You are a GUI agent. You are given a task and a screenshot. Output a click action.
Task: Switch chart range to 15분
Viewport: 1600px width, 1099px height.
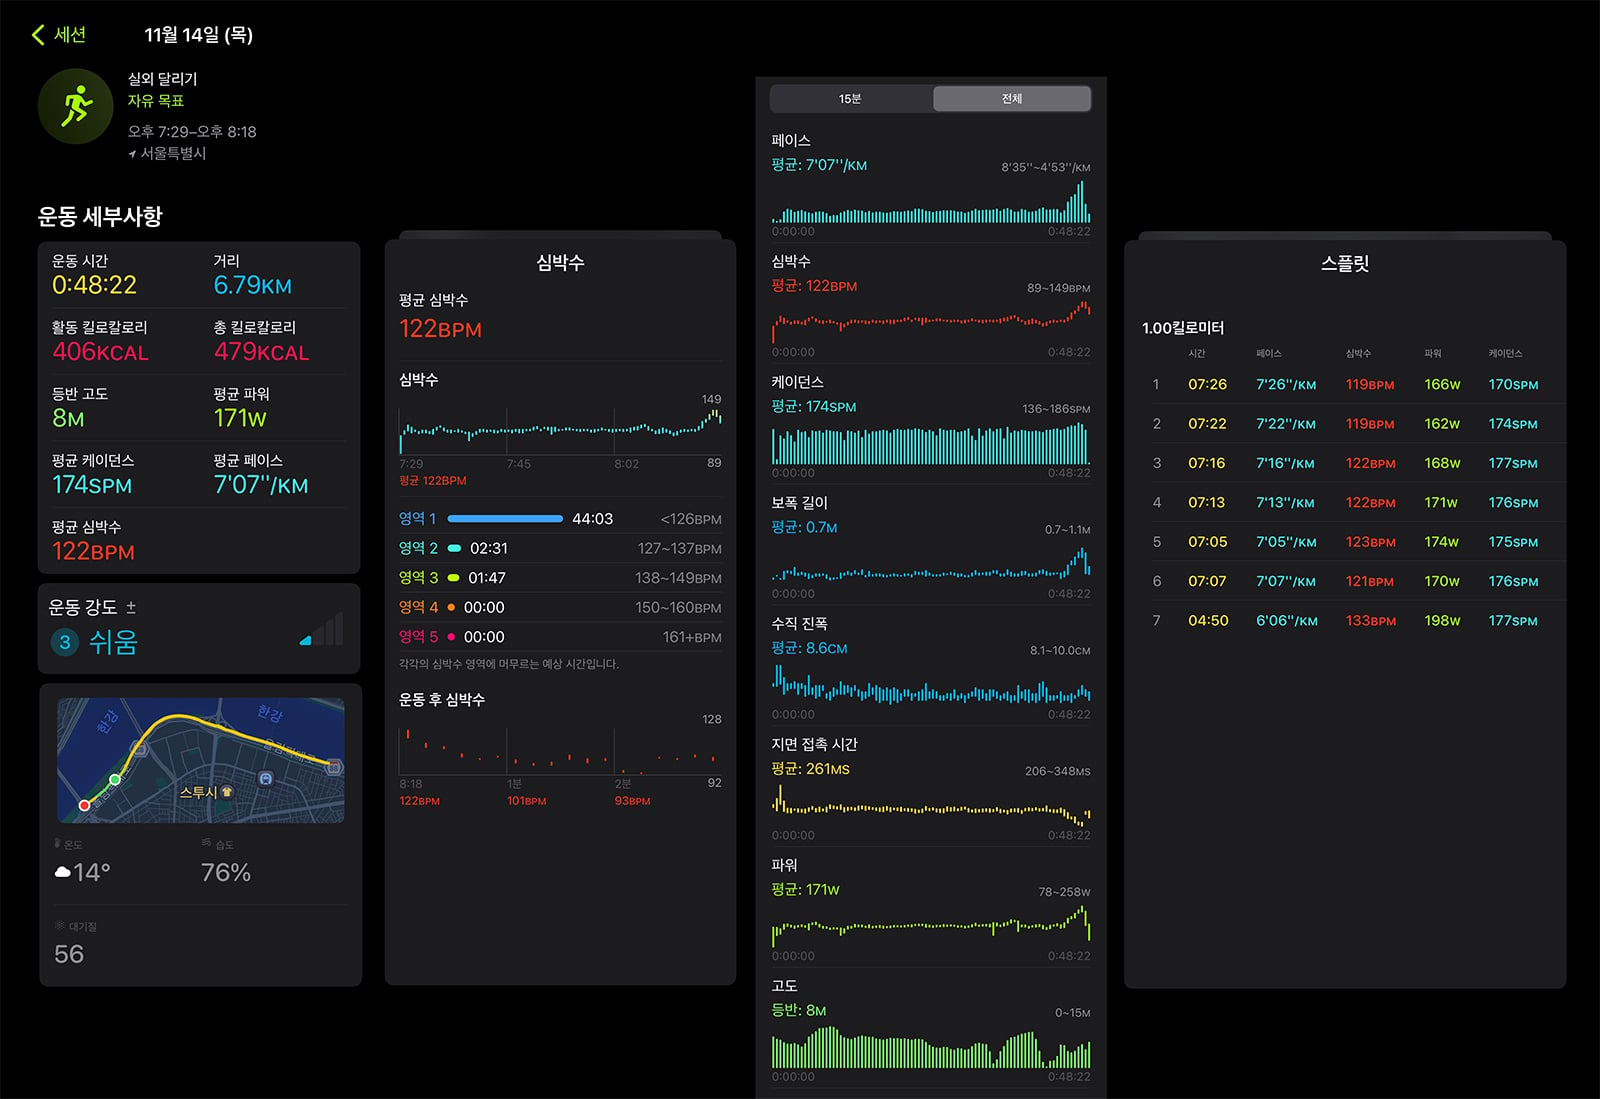tap(851, 98)
